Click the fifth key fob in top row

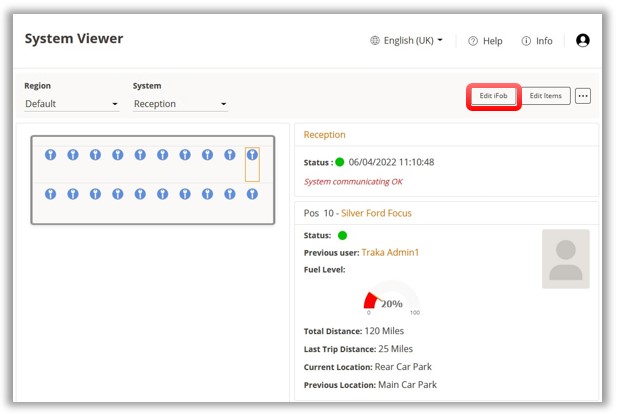(140, 155)
